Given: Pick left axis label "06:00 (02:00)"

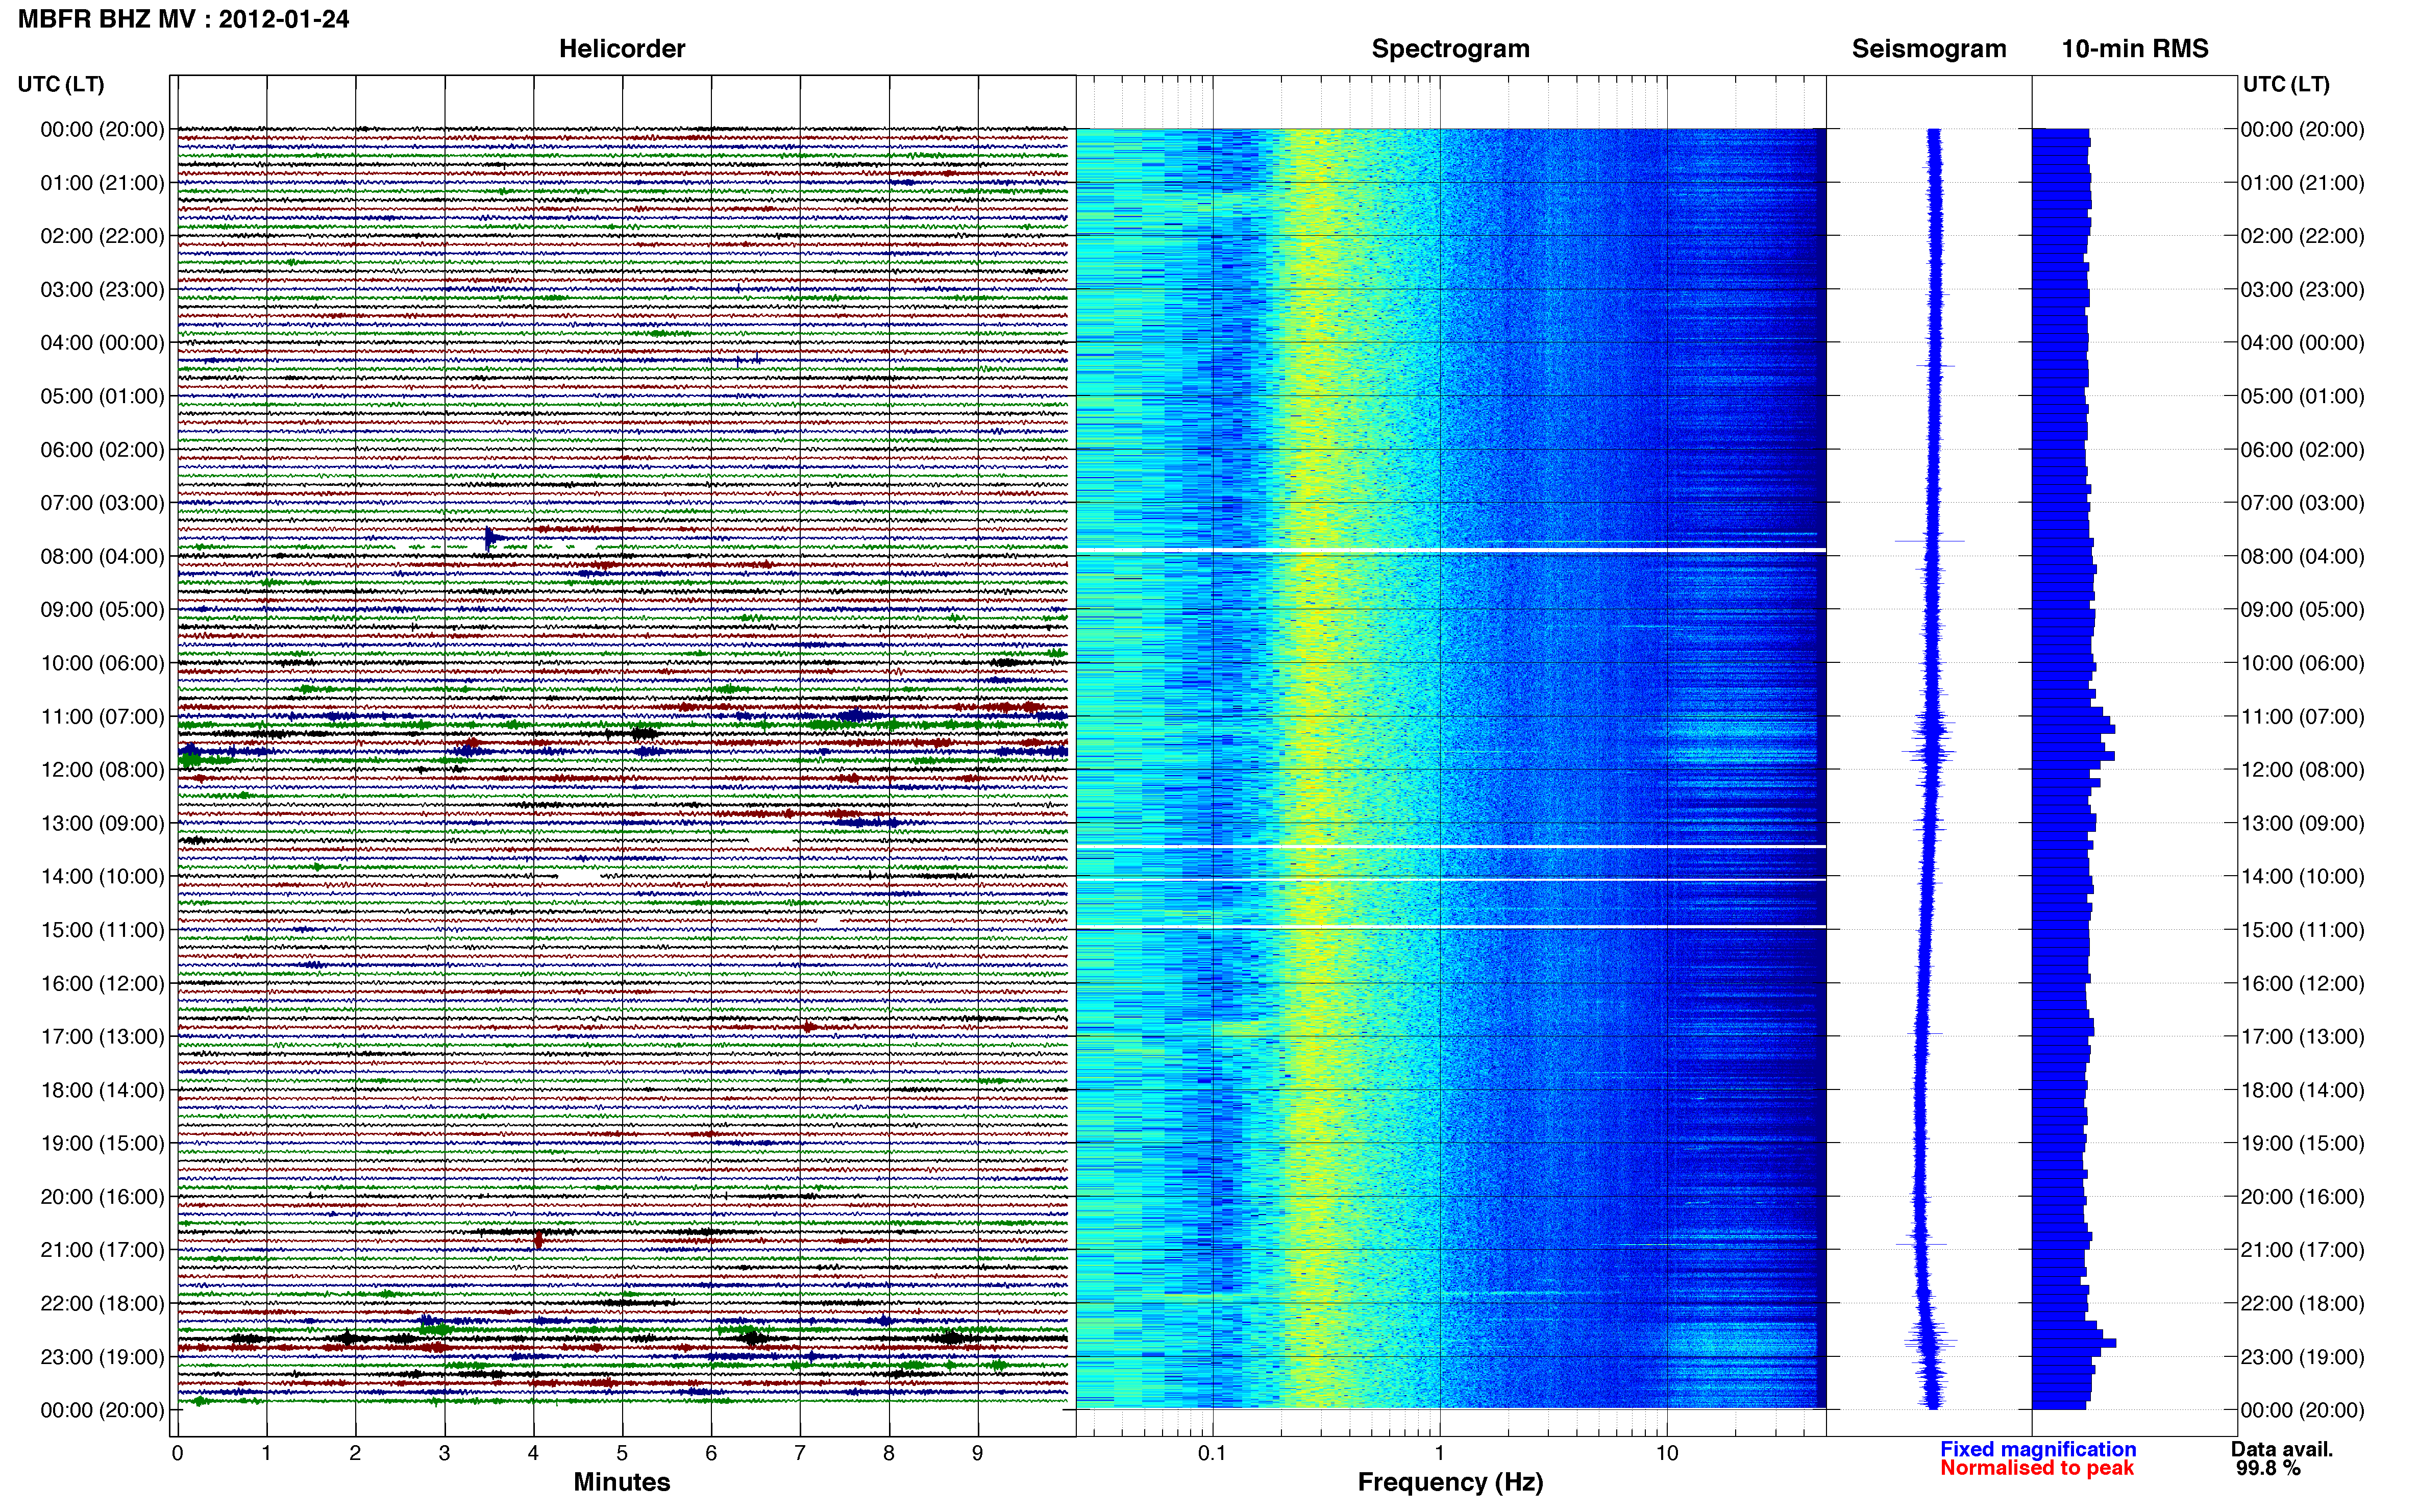Looking at the screenshot, I should click(102, 450).
